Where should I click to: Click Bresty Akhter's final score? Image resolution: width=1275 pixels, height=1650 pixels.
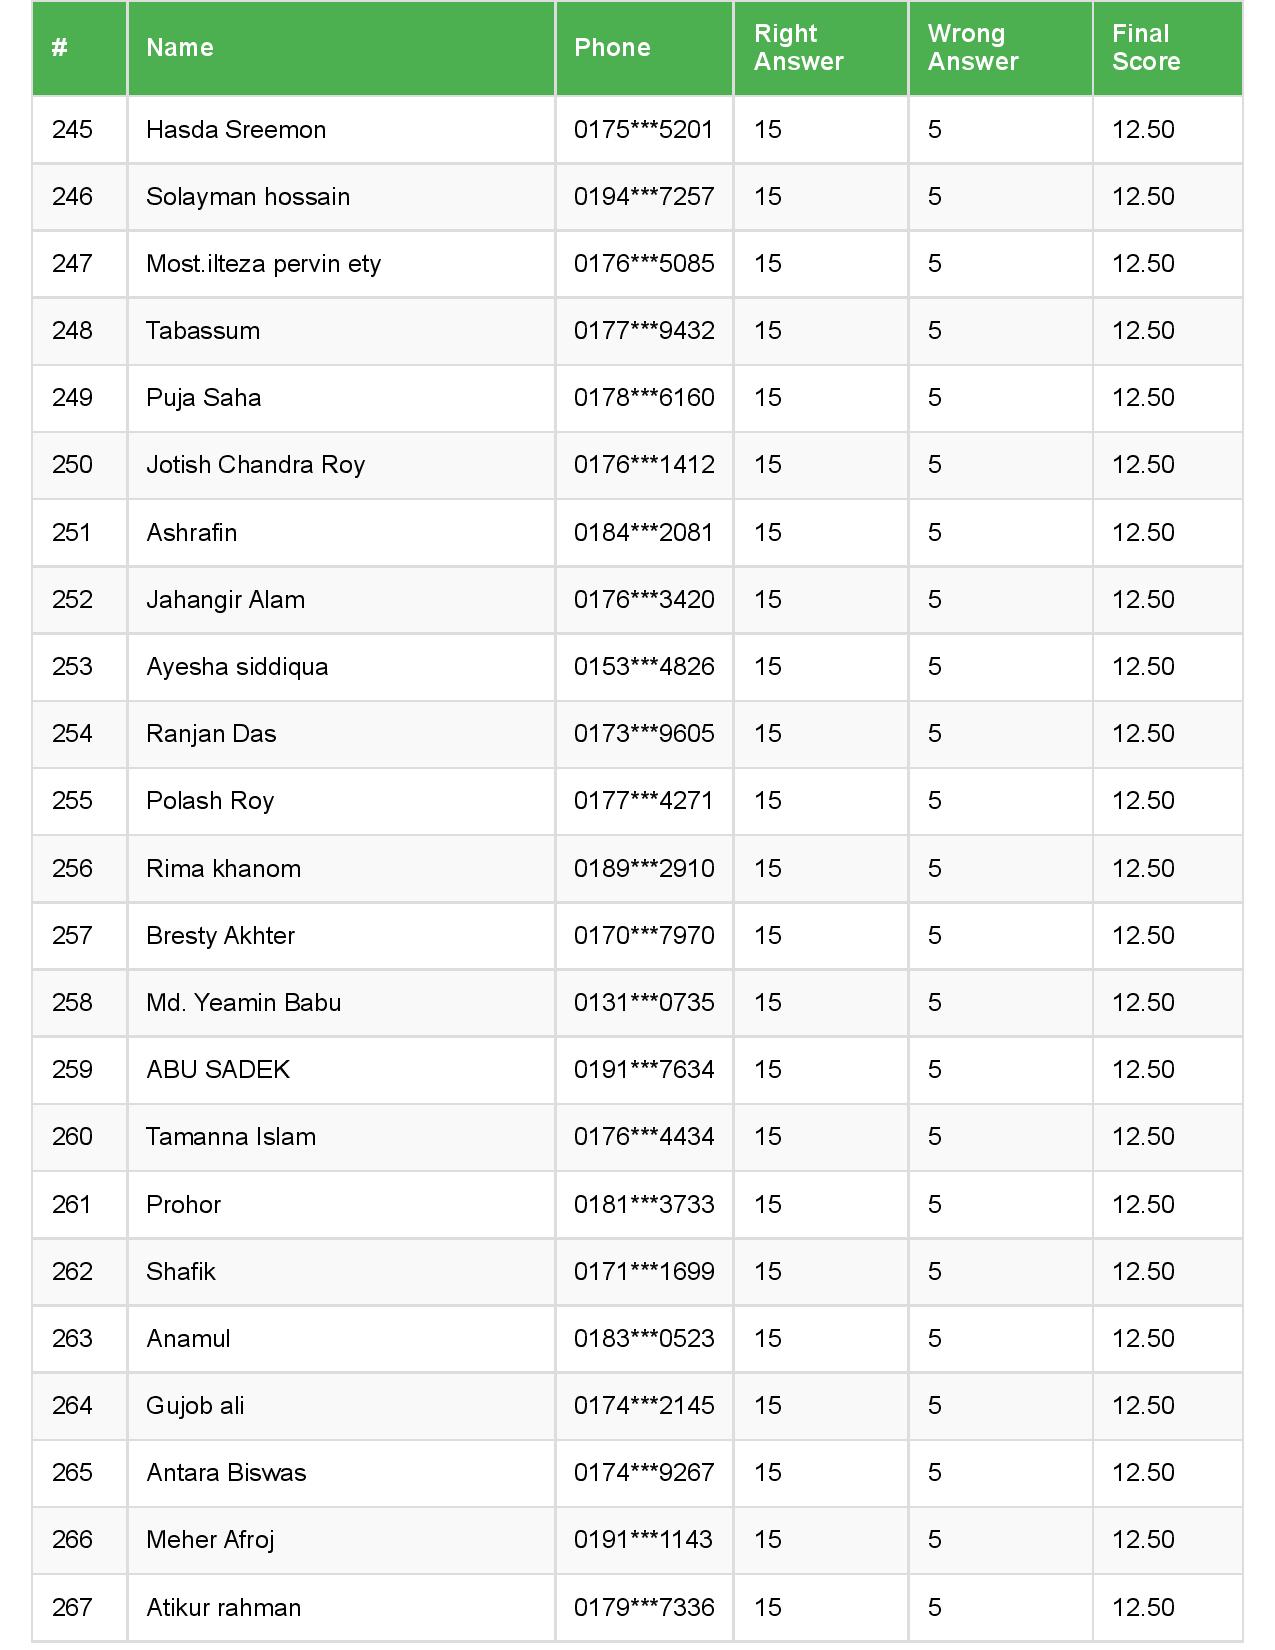coord(1143,936)
